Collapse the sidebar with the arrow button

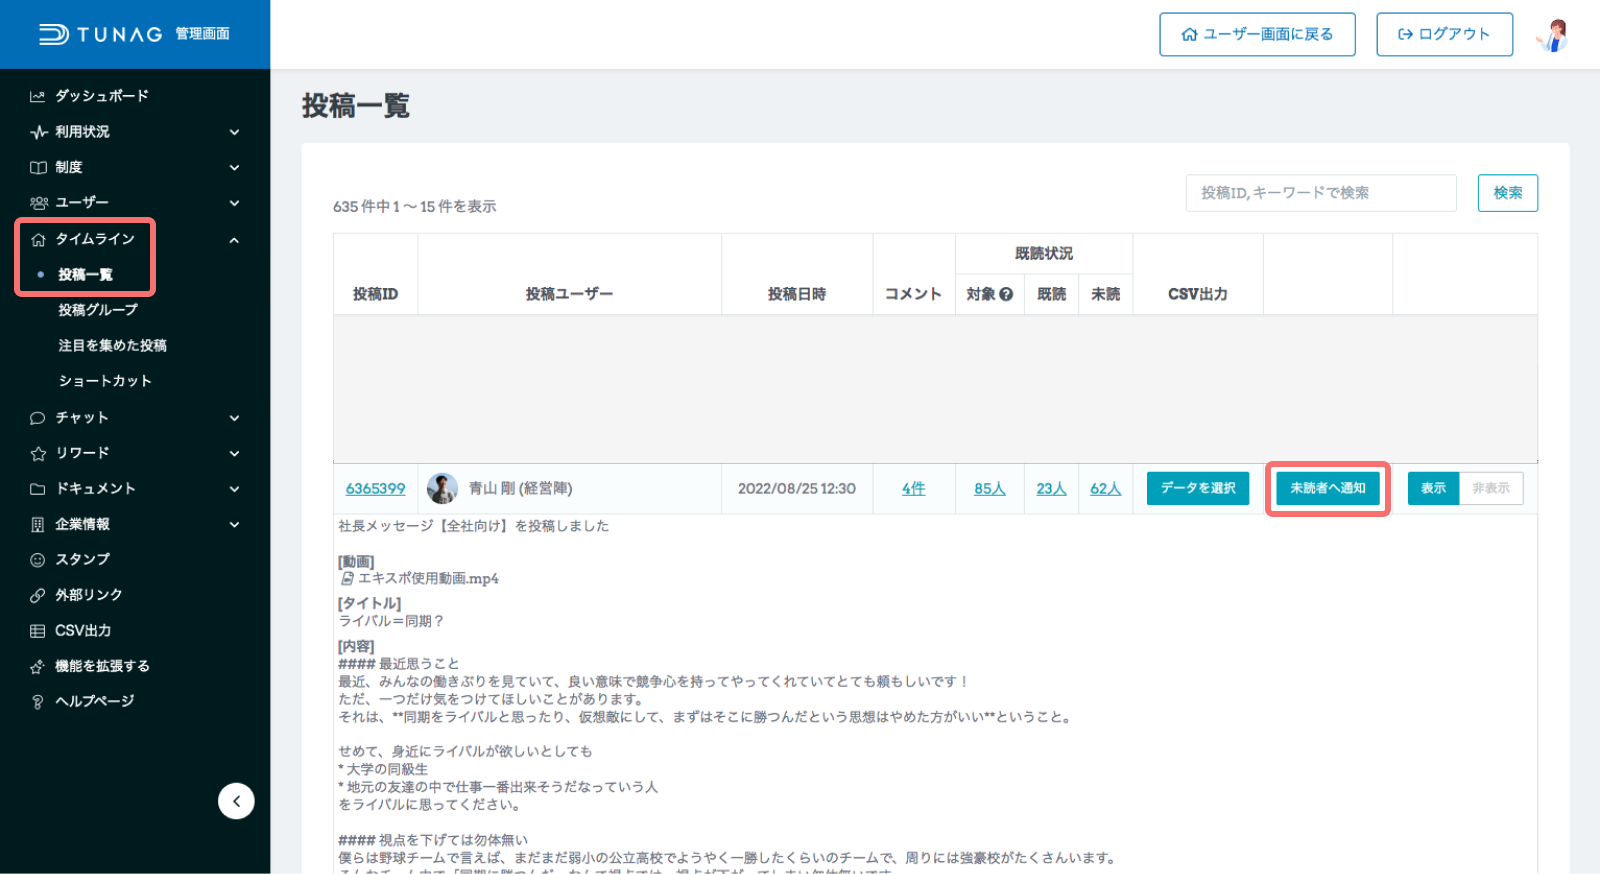(x=236, y=801)
